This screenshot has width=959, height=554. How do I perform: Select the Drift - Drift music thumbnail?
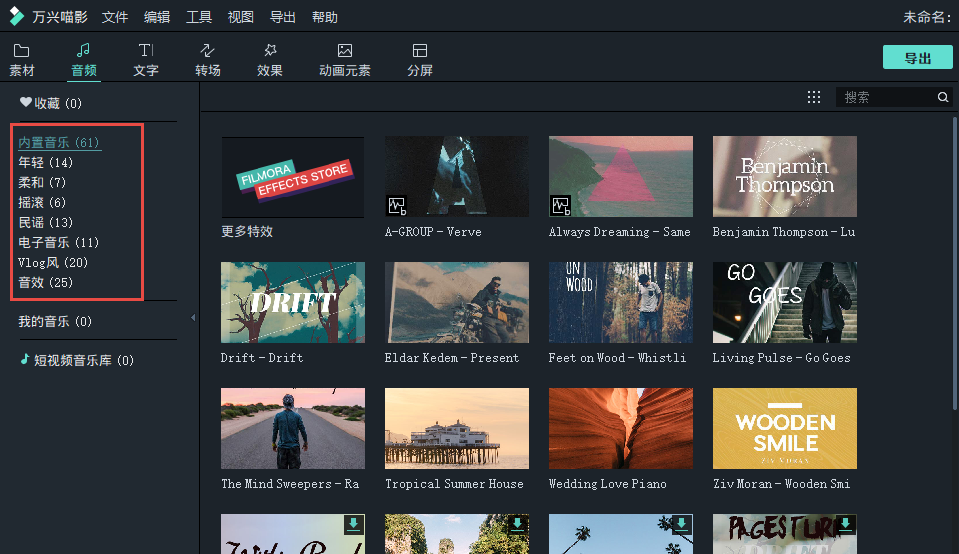tap(293, 302)
